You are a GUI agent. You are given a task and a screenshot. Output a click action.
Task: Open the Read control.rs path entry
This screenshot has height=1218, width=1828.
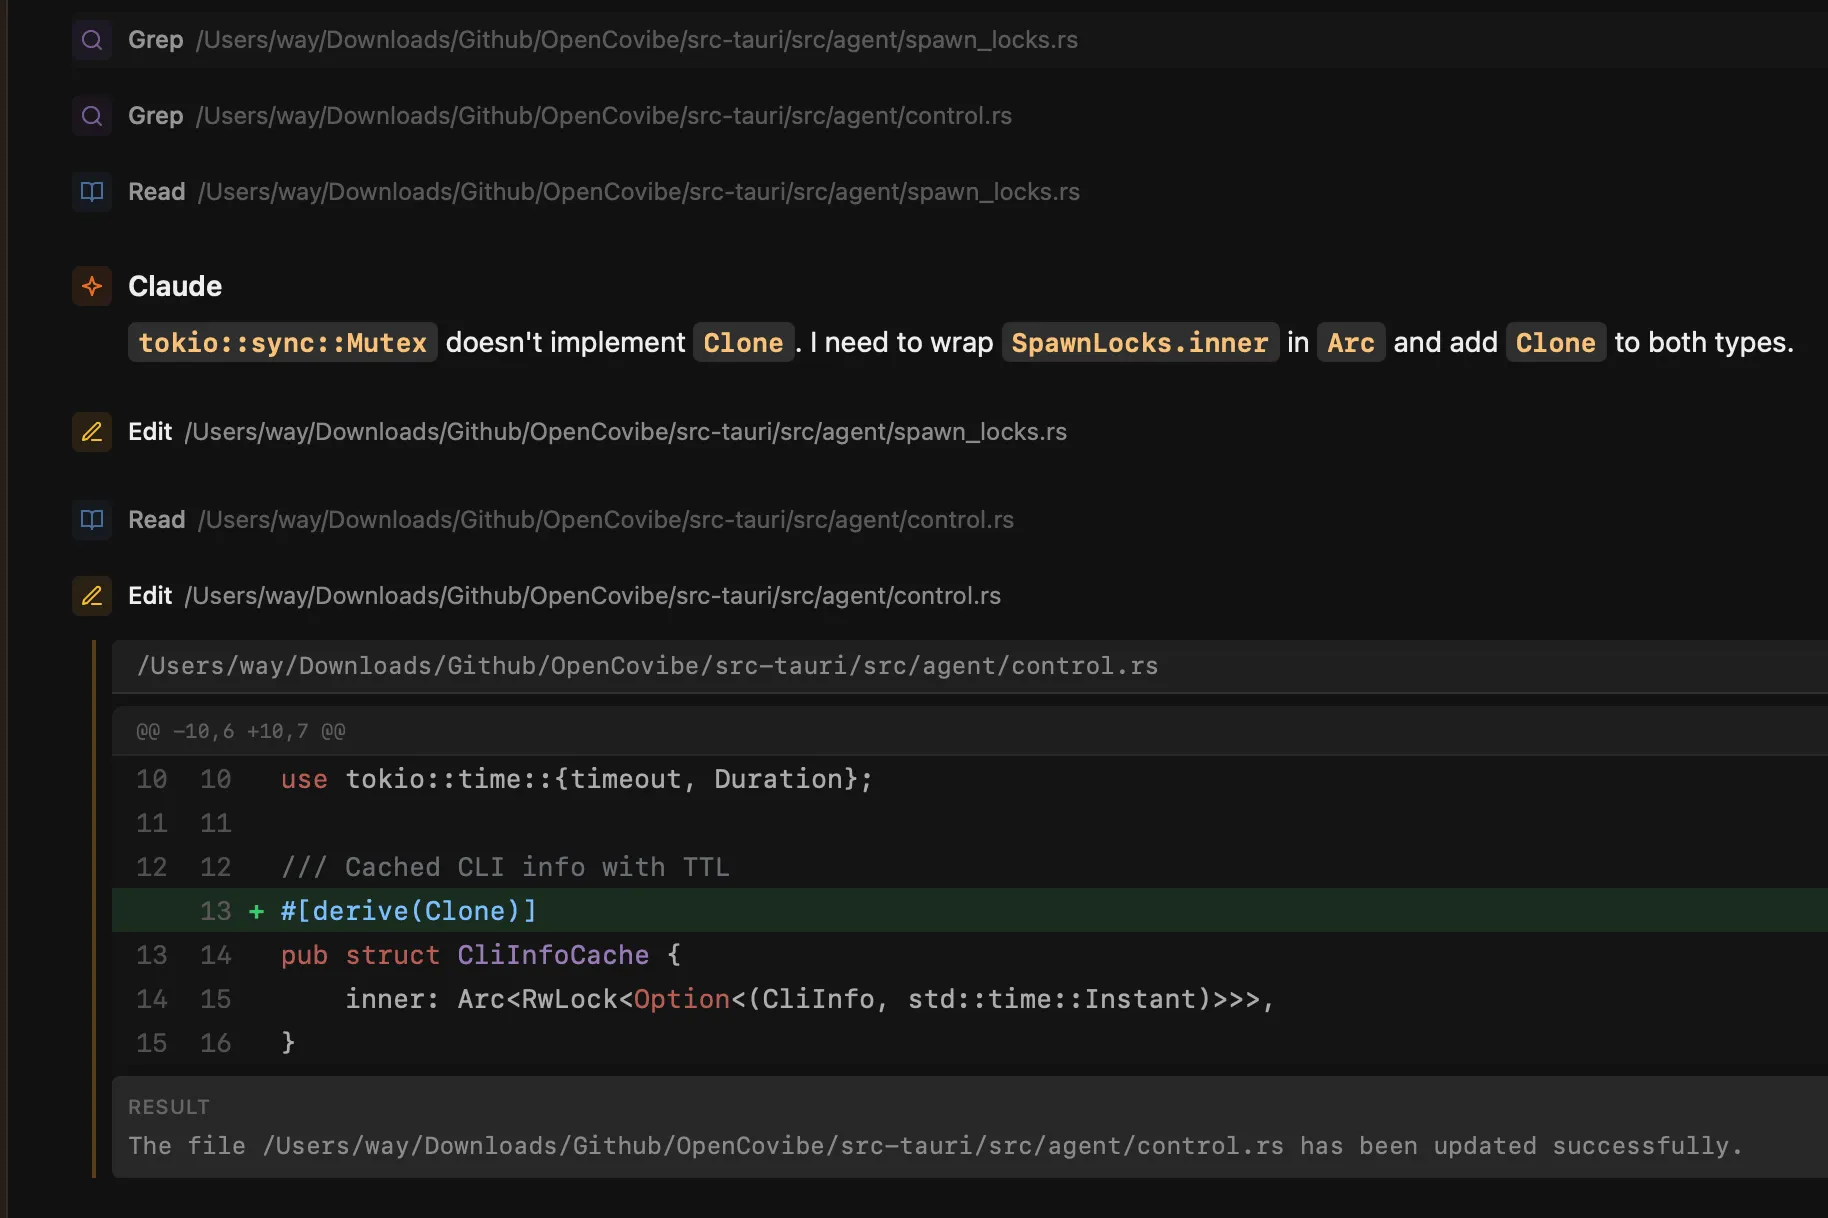point(605,520)
